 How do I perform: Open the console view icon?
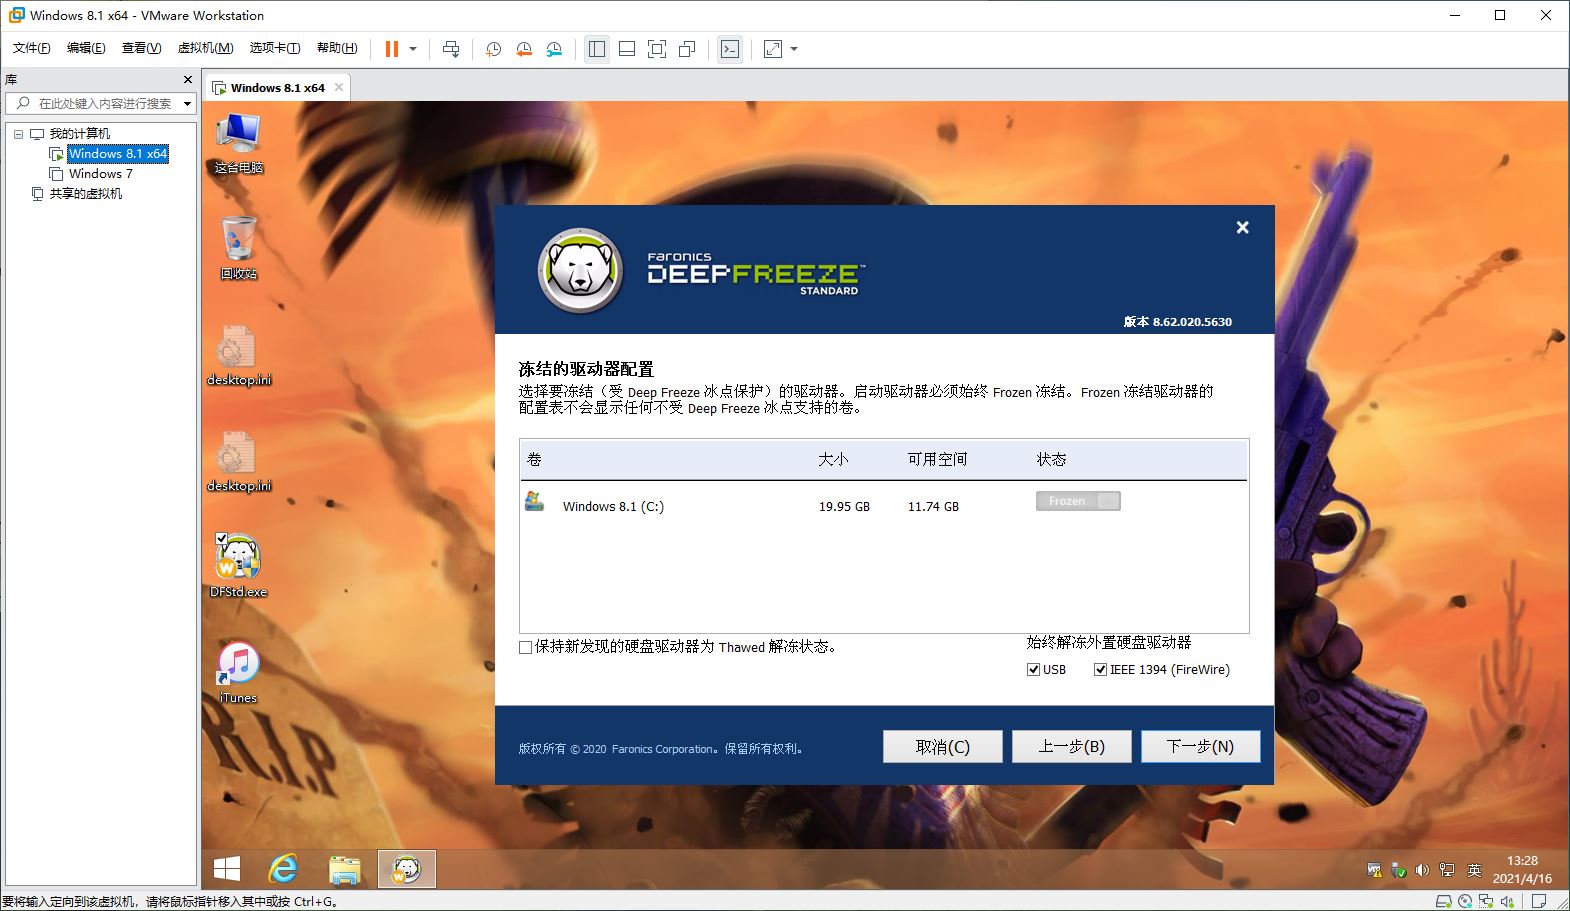pos(730,49)
